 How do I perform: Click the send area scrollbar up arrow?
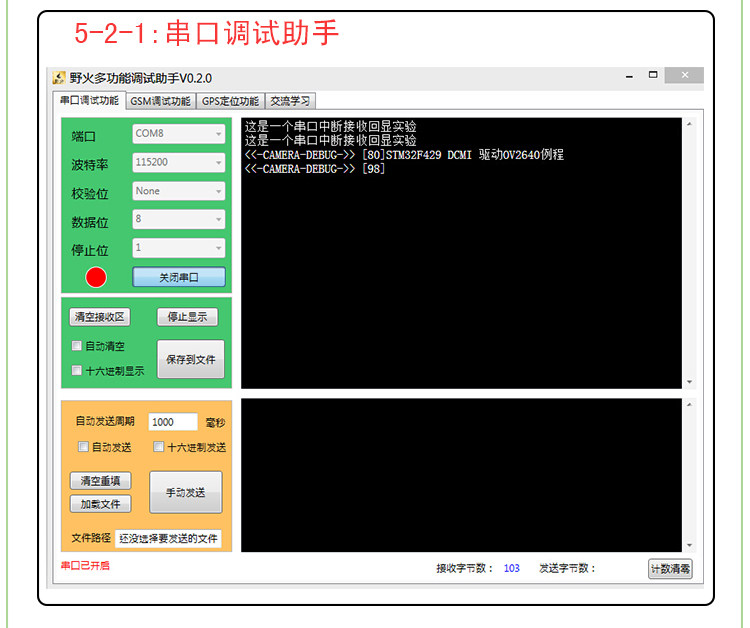[x=689, y=405]
